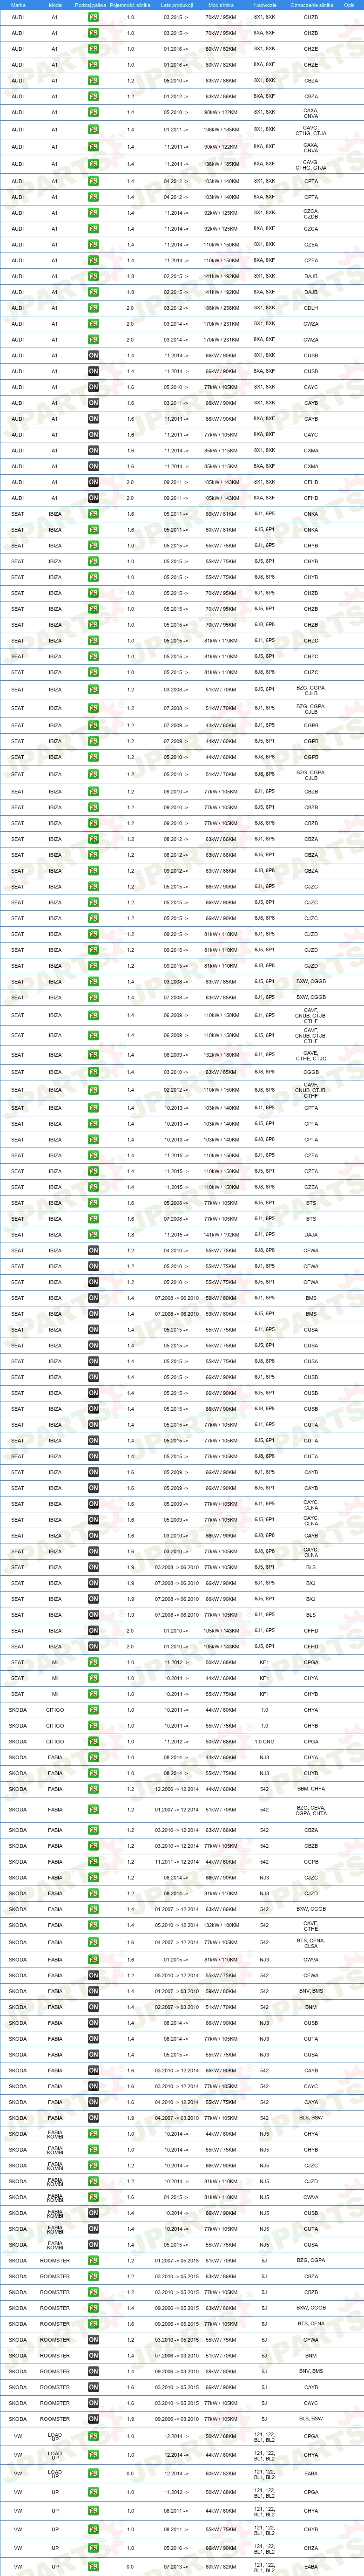Select the 188kW / 256KM power cell
This screenshot has height=2576, width=364.
tap(221, 308)
